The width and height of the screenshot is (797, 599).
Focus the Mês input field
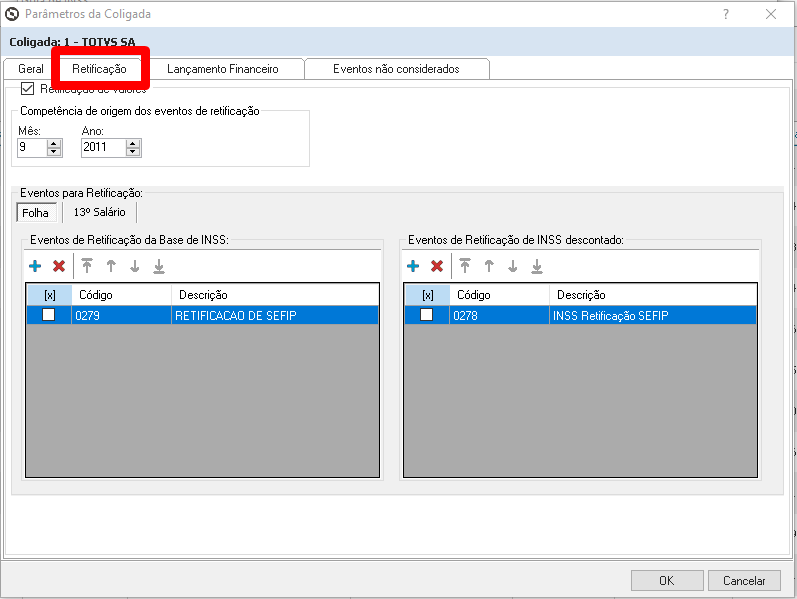pos(32,147)
